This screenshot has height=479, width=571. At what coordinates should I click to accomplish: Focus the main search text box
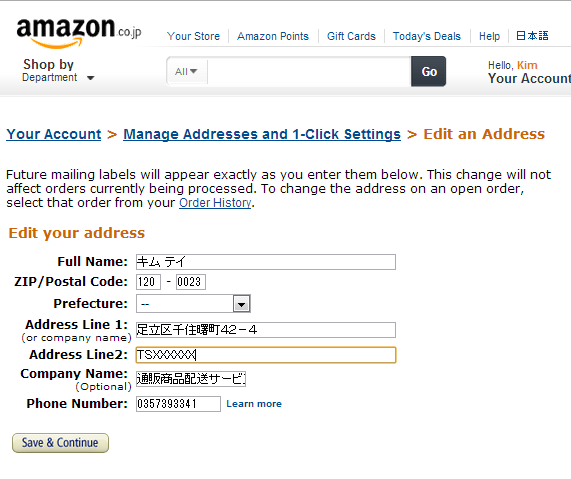[x=309, y=72]
